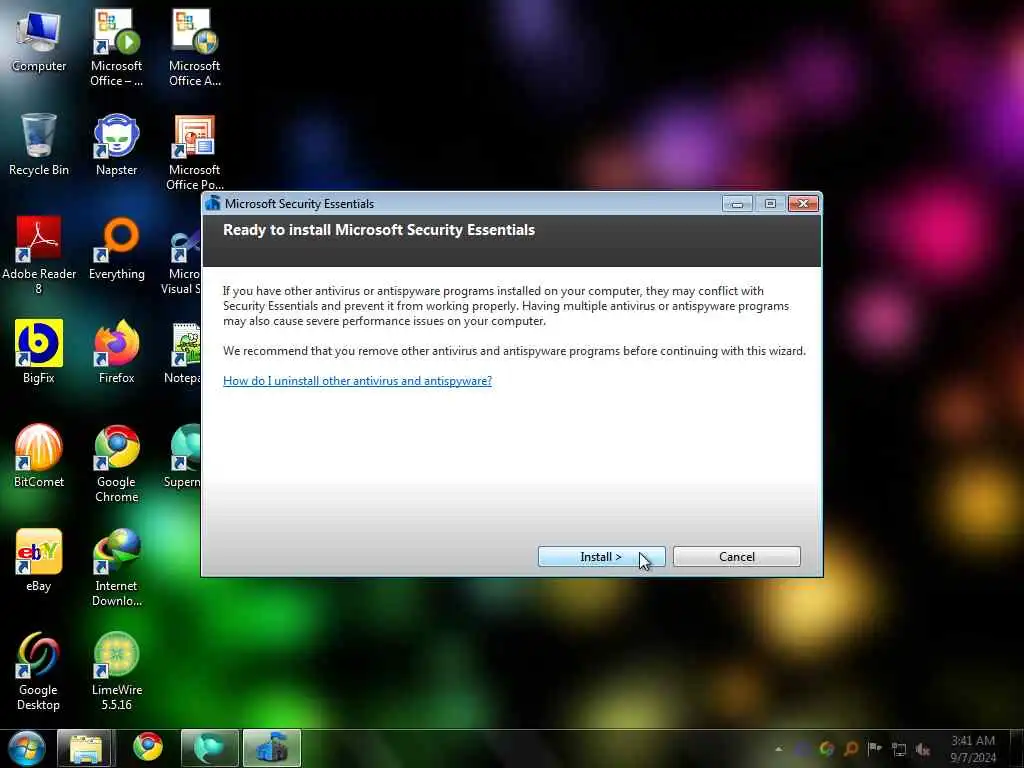Click the Microsoft Security Essentials title bar icon
Image resolution: width=1024 pixels, height=768 pixels.
pyautogui.click(x=213, y=203)
